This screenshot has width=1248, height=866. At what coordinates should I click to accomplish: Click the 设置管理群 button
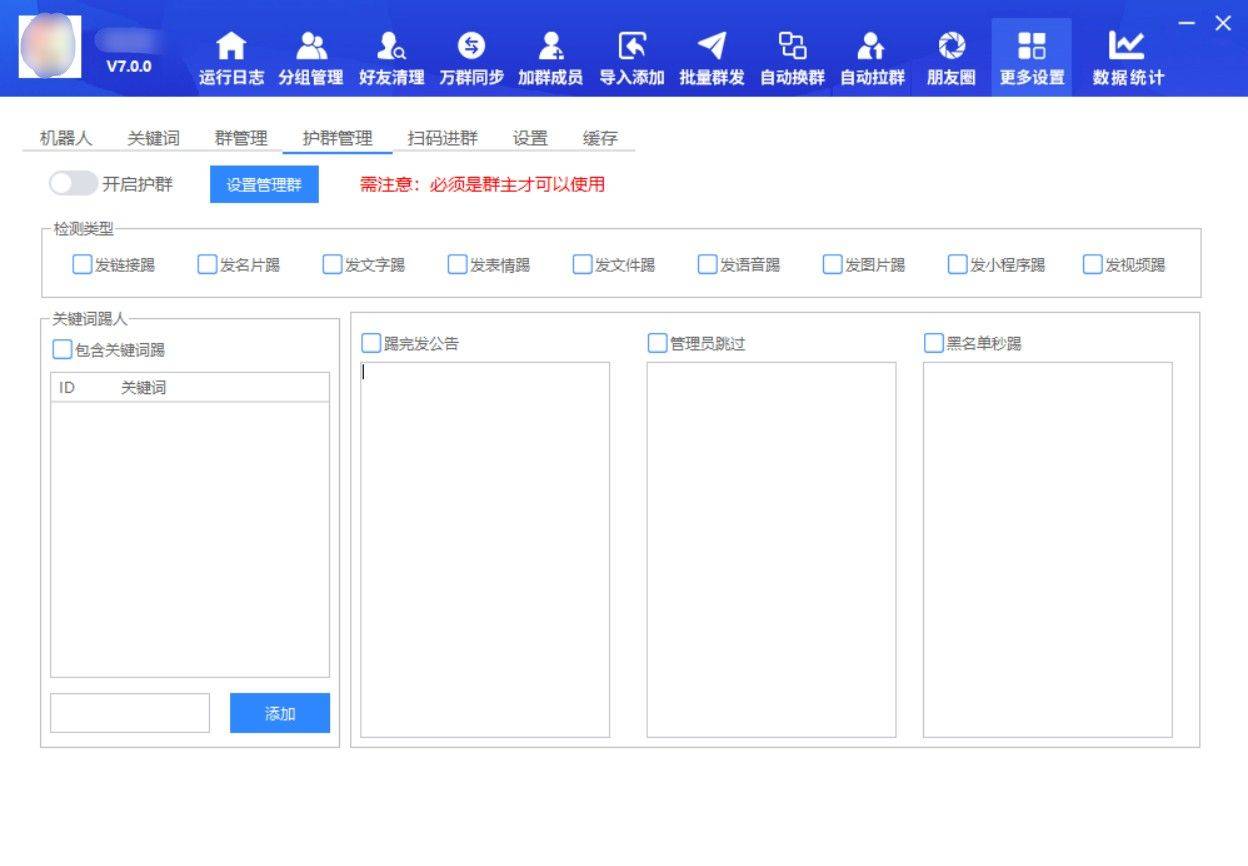click(264, 185)
